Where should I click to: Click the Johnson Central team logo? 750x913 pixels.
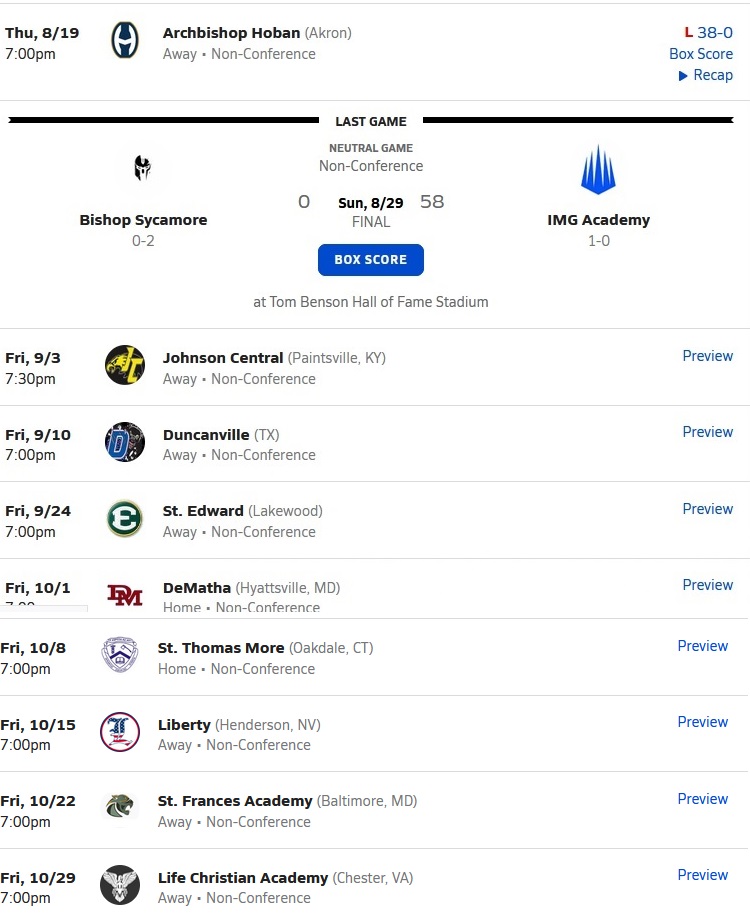(125, 366)
